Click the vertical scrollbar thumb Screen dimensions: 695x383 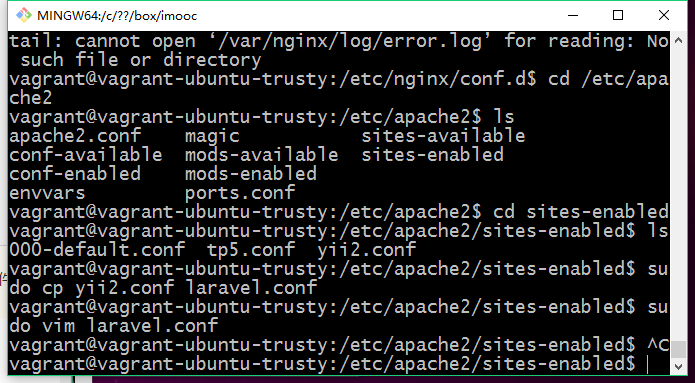678,349
